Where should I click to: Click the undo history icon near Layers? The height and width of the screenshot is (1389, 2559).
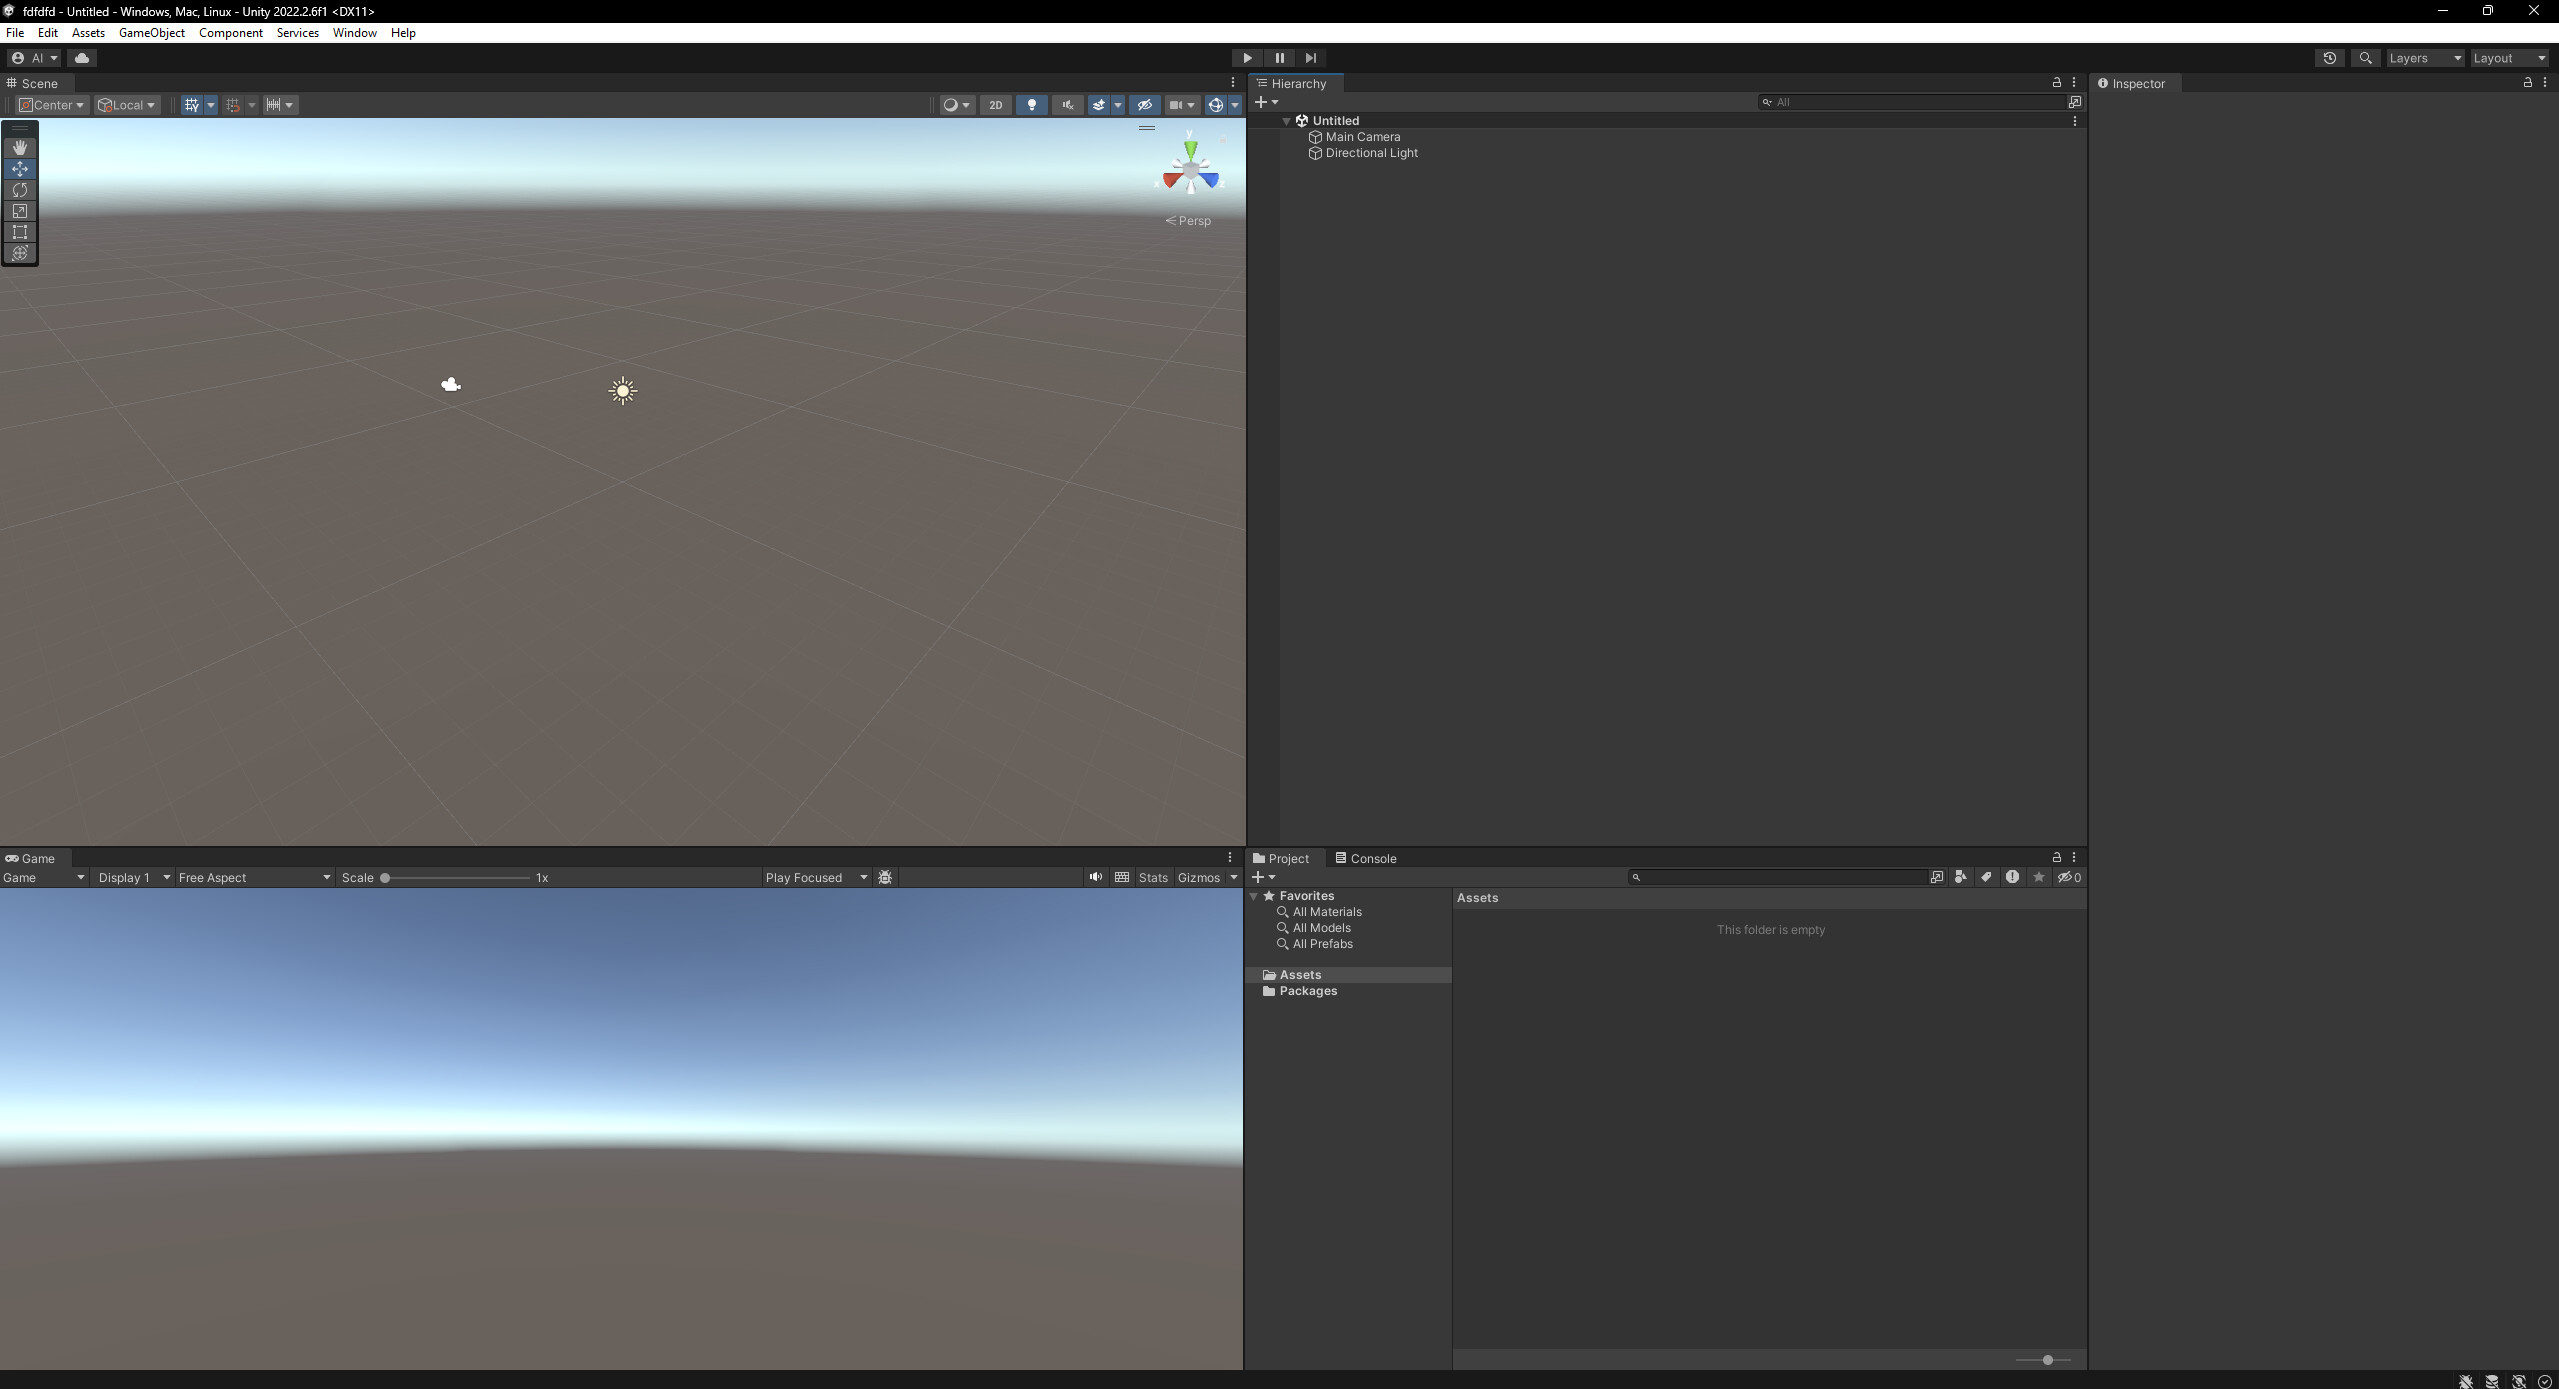click(x=2329, y=58)
